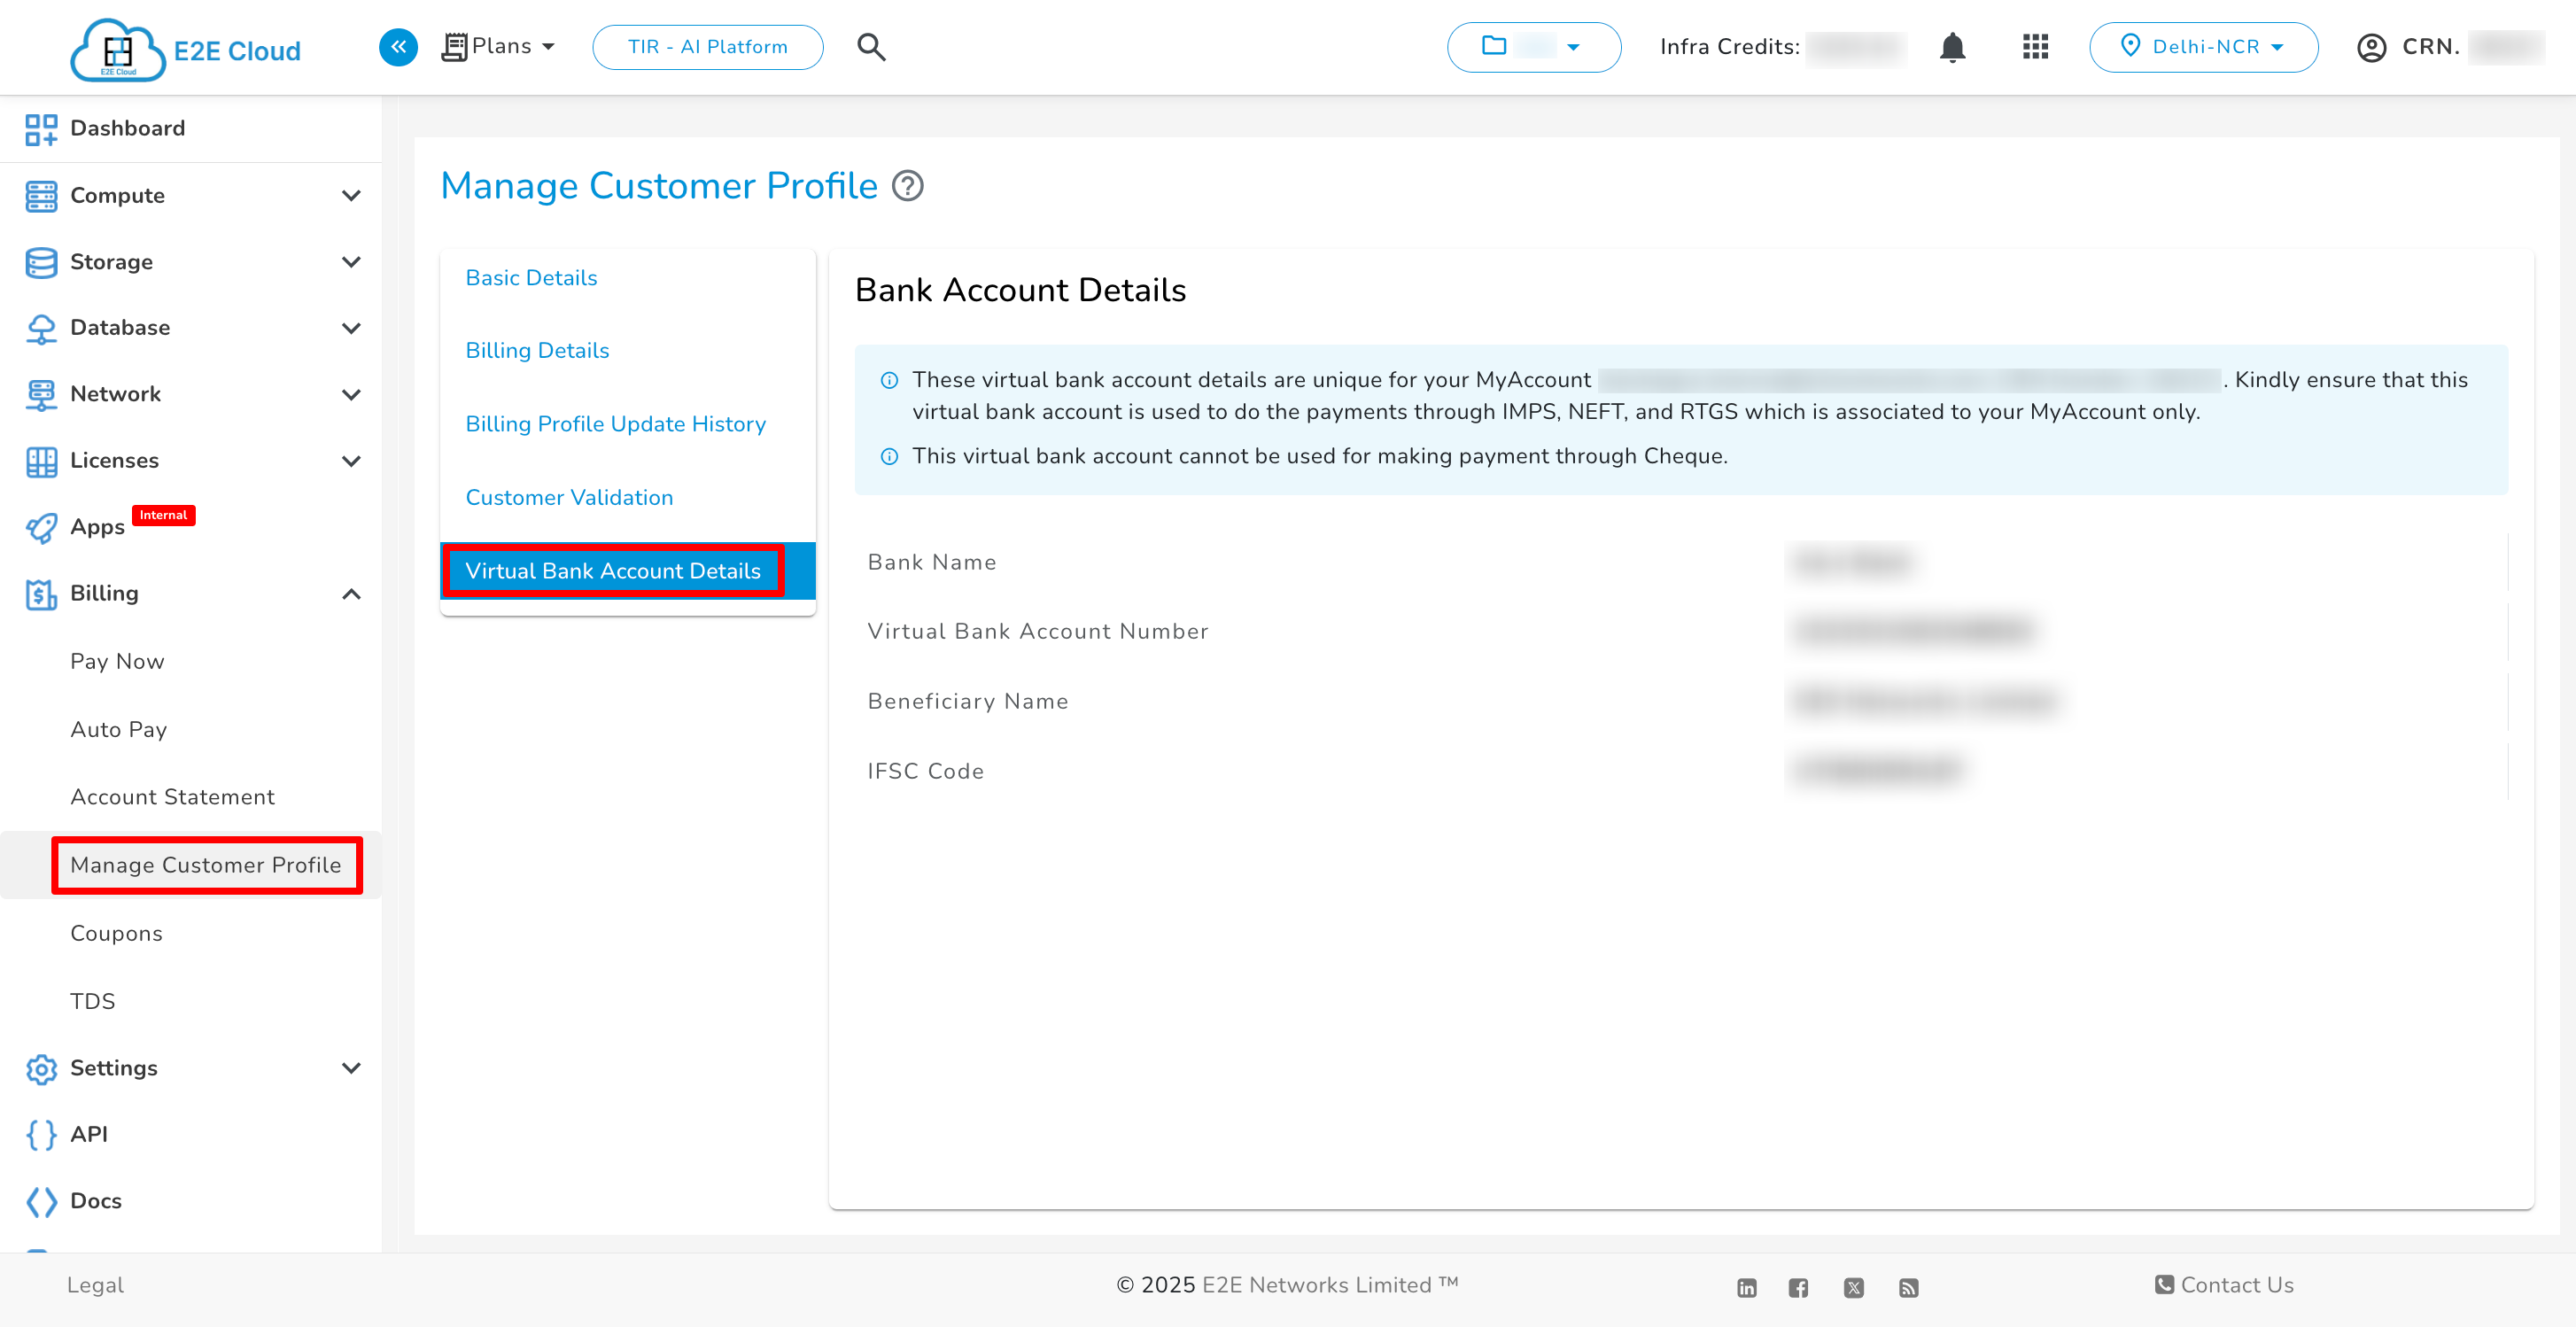This screenshot has height=1327, width=2576.
Task: Expand the Licenses menu chevron
Action: click(351, 461)
